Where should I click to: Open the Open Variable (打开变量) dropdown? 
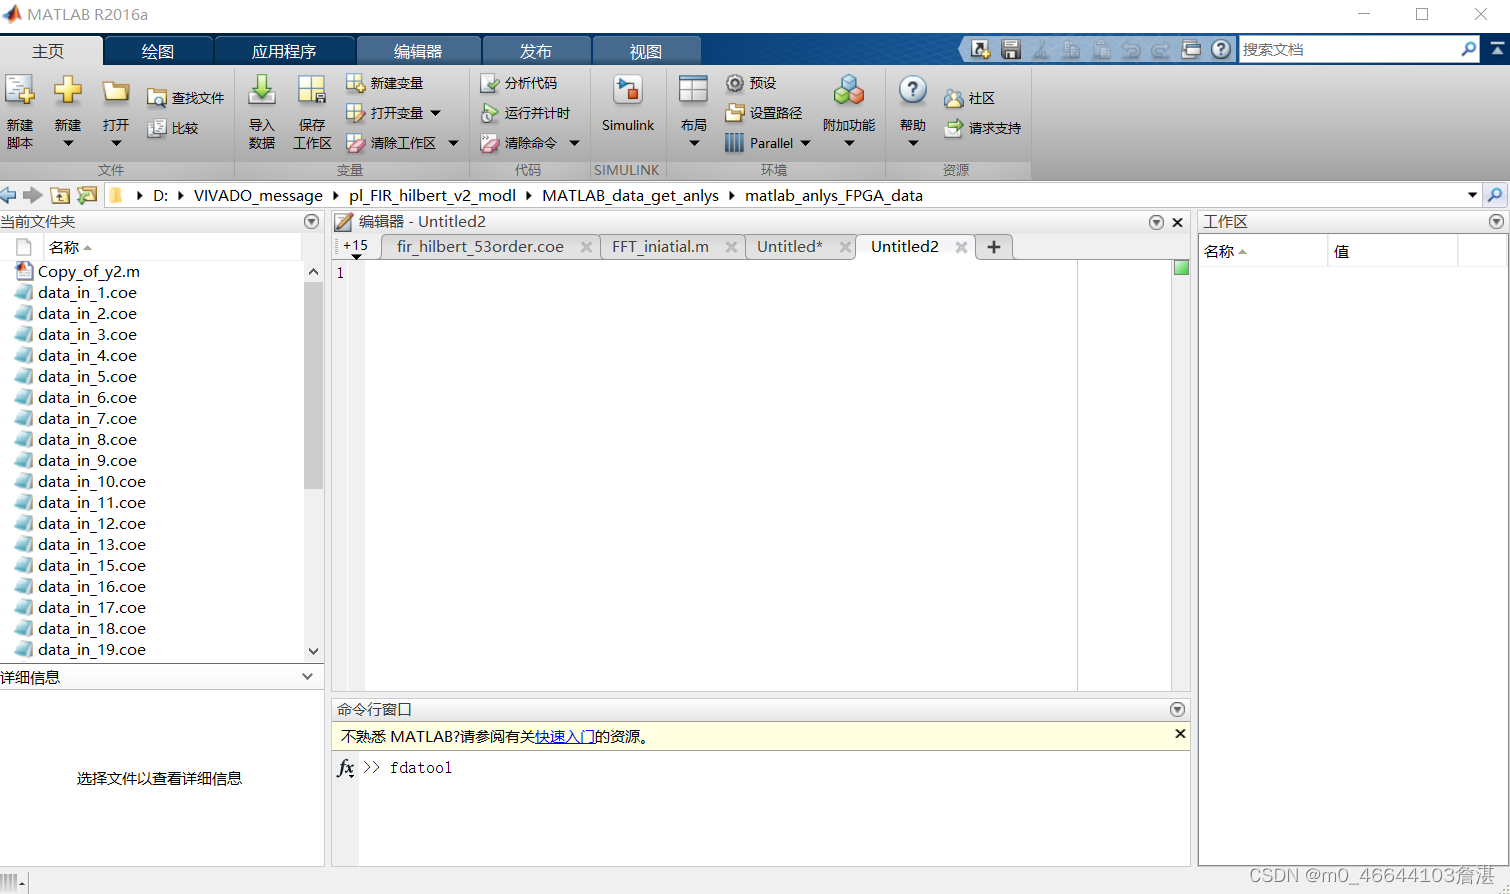pos(436,113)
